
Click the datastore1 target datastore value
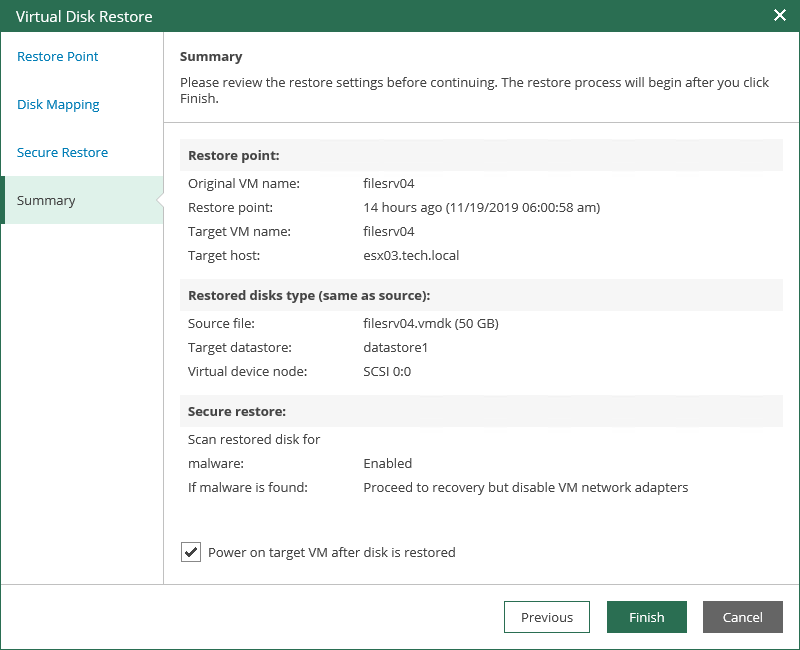[395, 347]
